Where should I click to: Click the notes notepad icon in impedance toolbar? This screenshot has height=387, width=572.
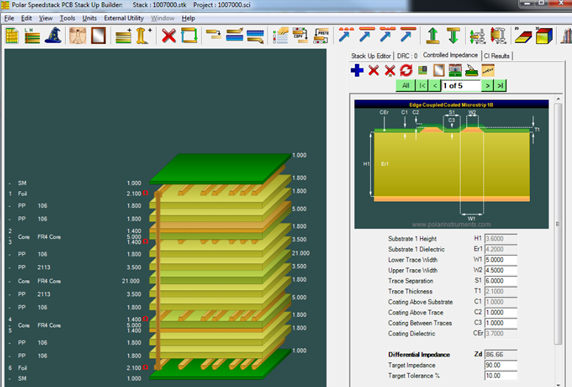coord(488,70)
